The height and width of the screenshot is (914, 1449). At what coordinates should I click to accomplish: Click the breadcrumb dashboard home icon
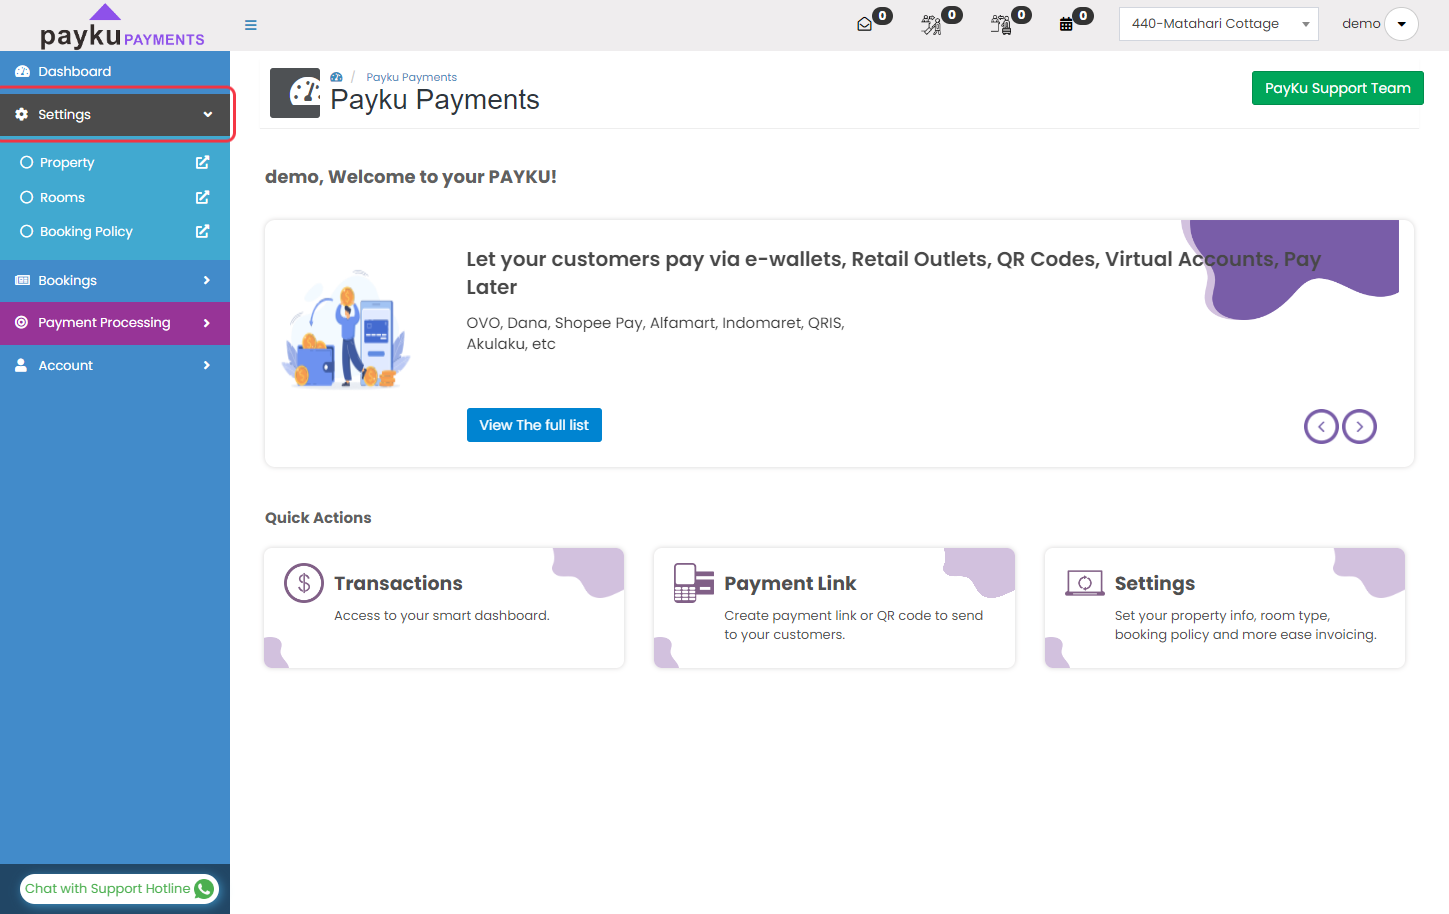[336, 77]
